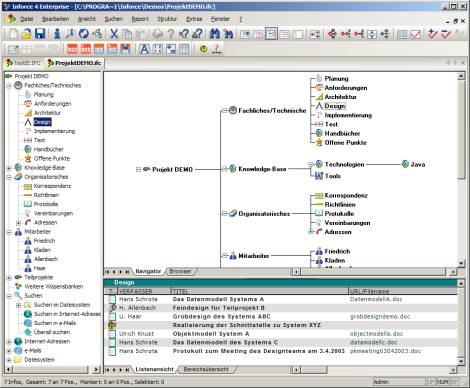Switch to the Browser tab
The height and width of the screenshot is (388, 470).
[180, 271]
